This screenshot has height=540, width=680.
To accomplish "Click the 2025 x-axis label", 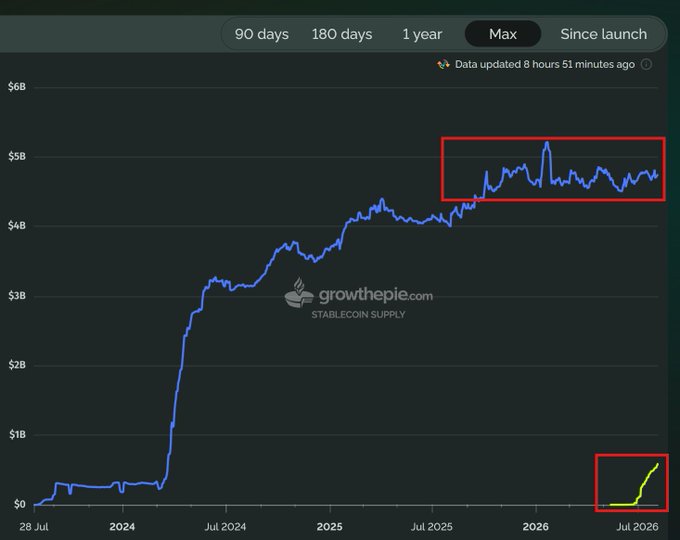I will (329, 527).
